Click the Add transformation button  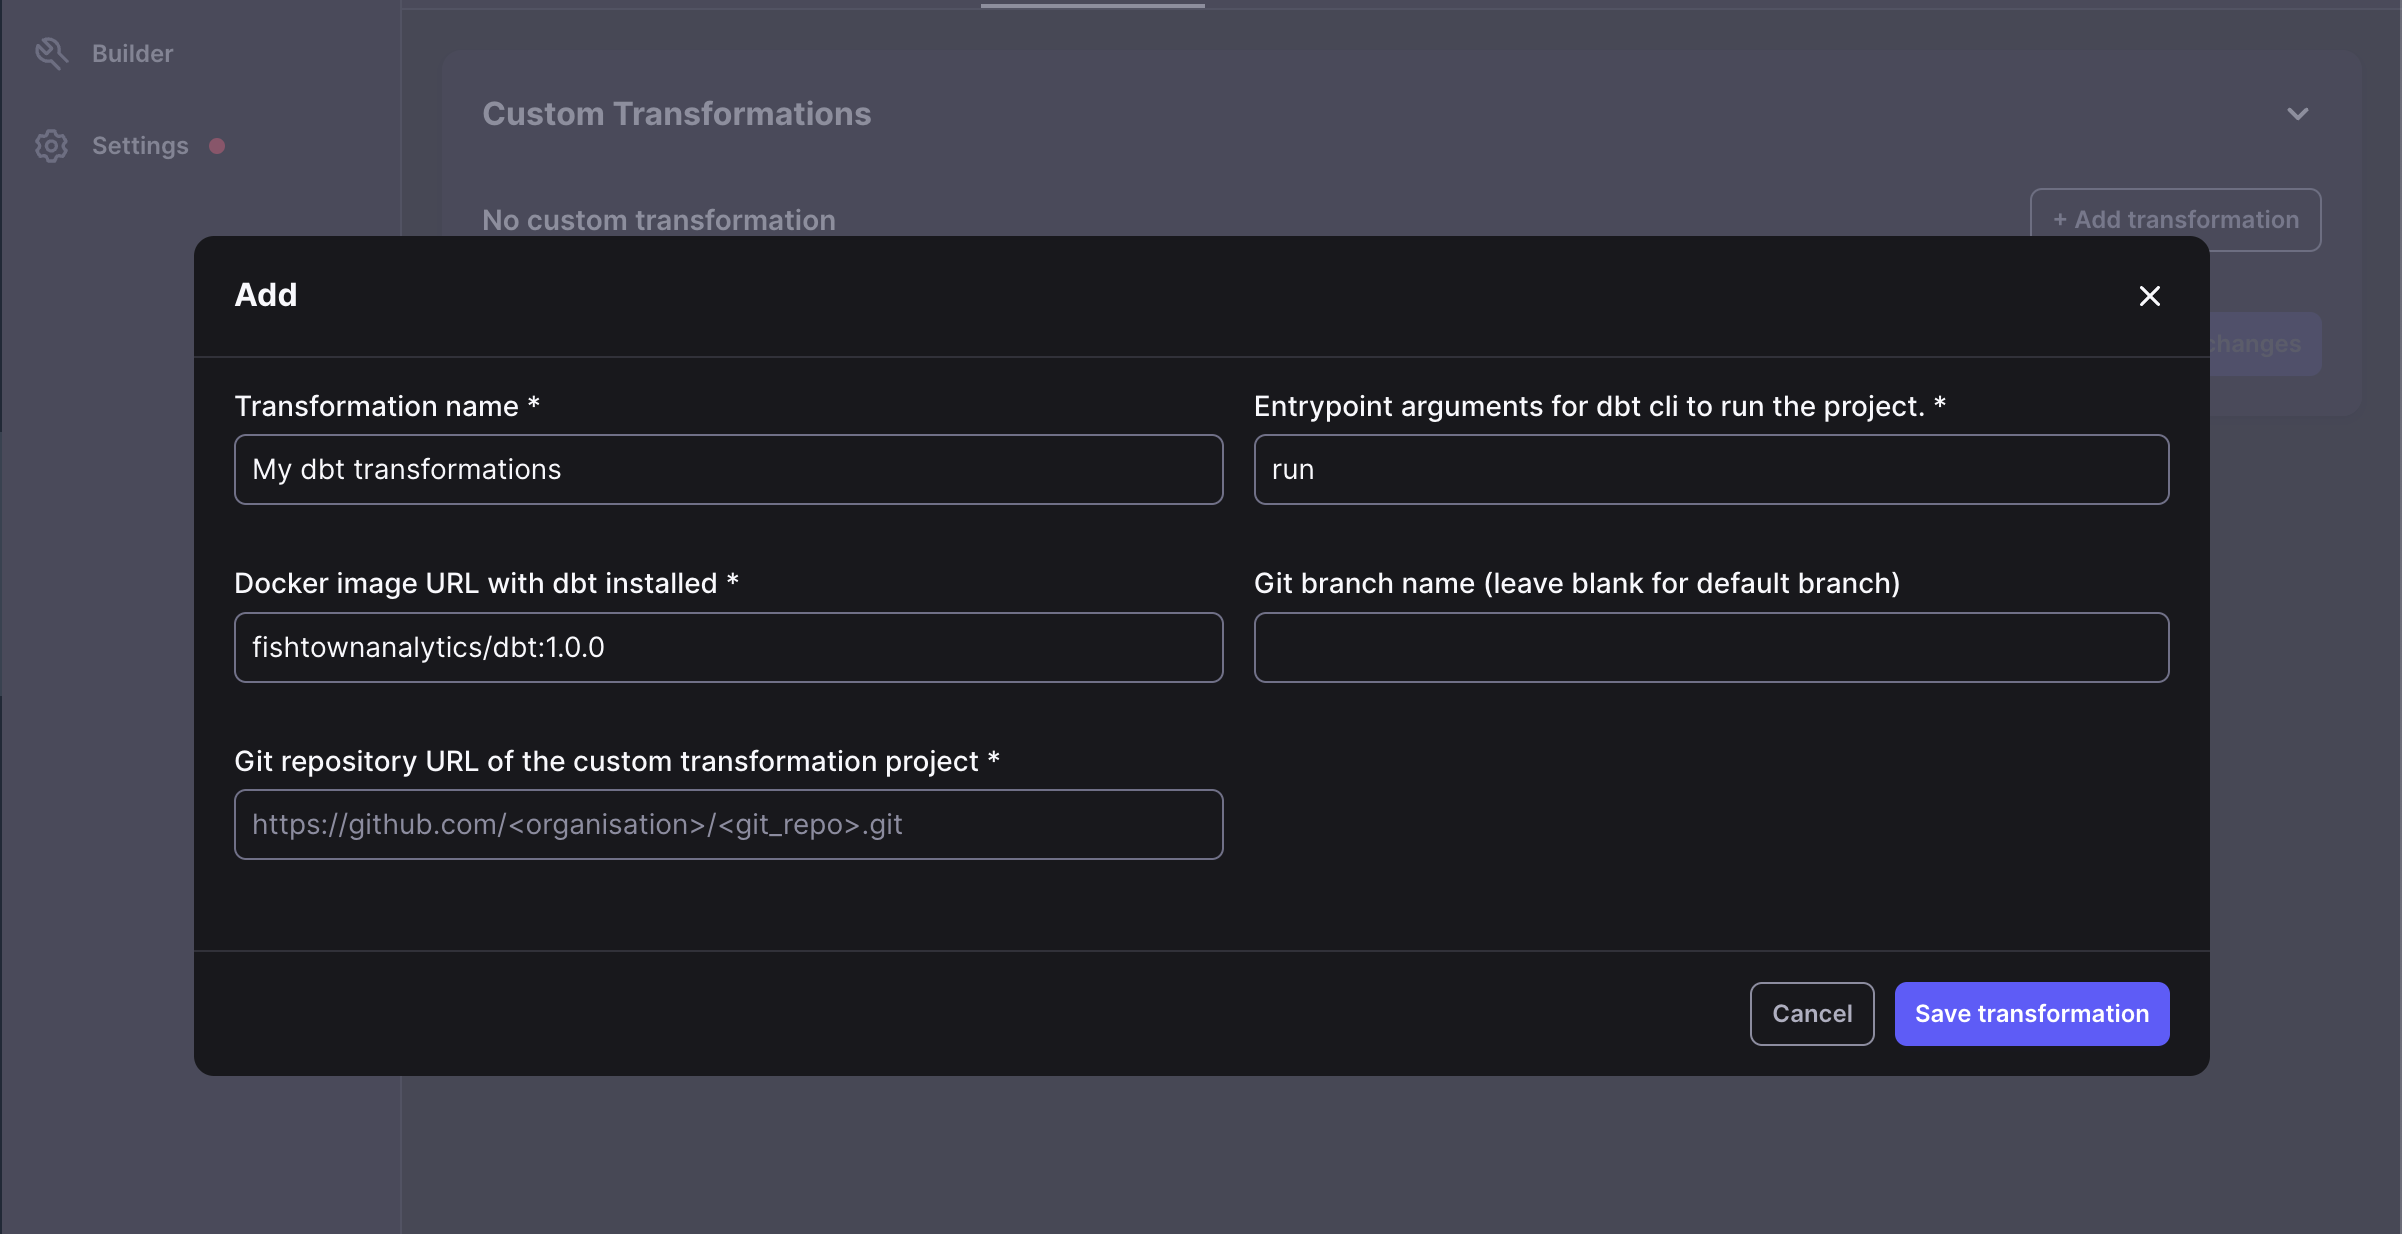(2175, 220)
